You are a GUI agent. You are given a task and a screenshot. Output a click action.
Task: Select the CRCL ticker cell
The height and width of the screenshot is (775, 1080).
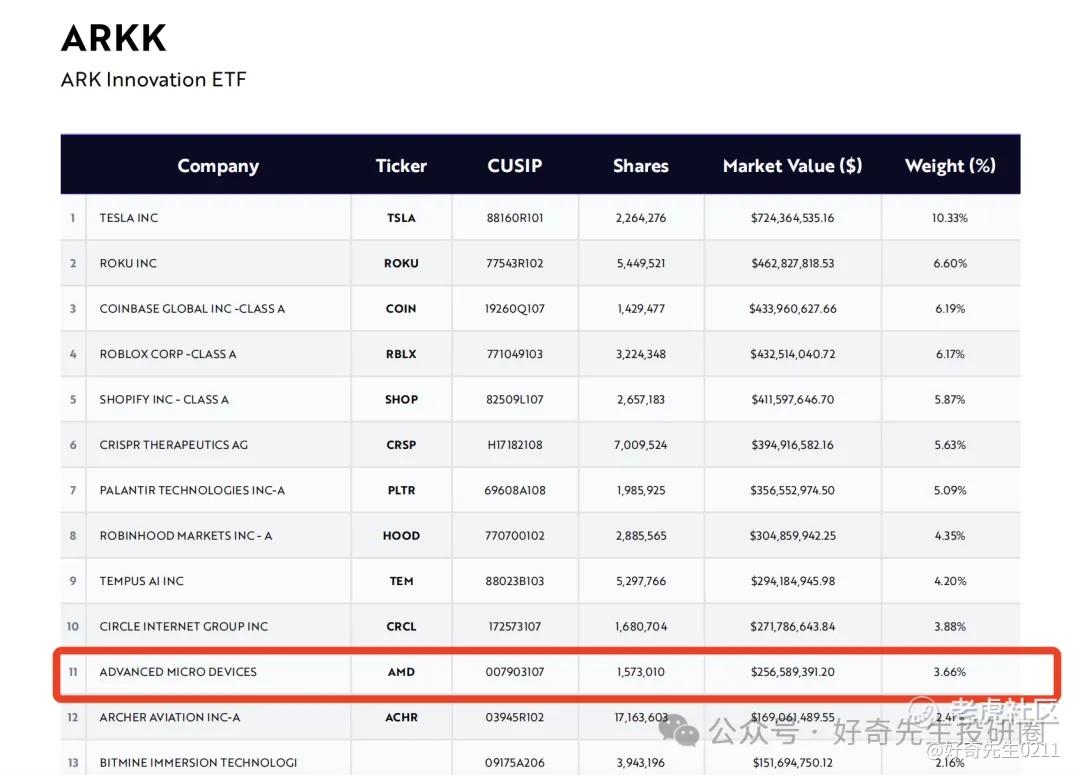[401, 627]
